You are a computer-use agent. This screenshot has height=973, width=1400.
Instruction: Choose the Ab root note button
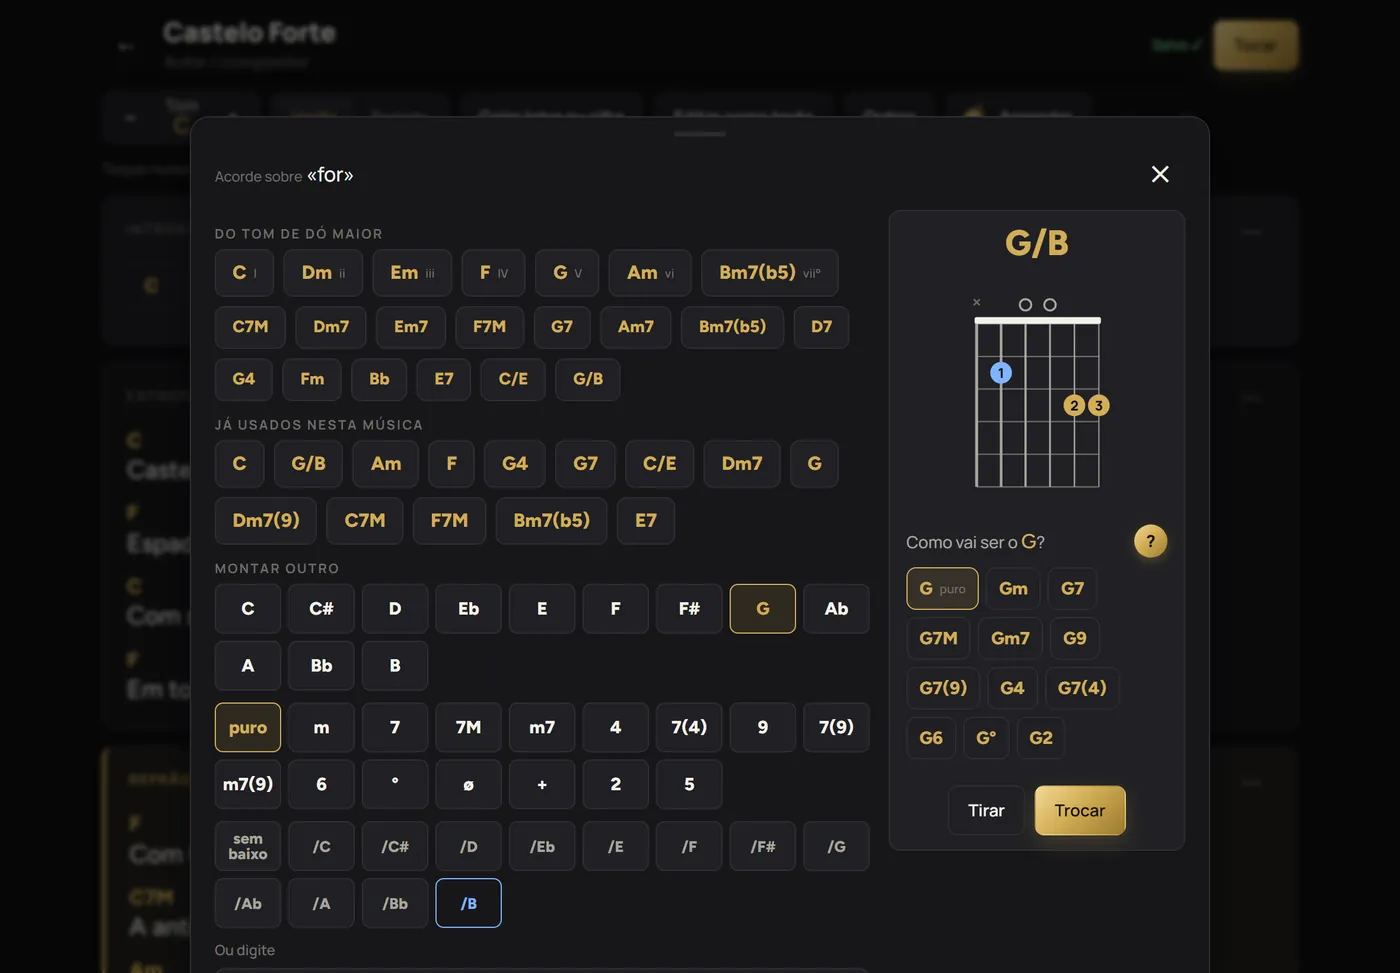pos(836,609)
